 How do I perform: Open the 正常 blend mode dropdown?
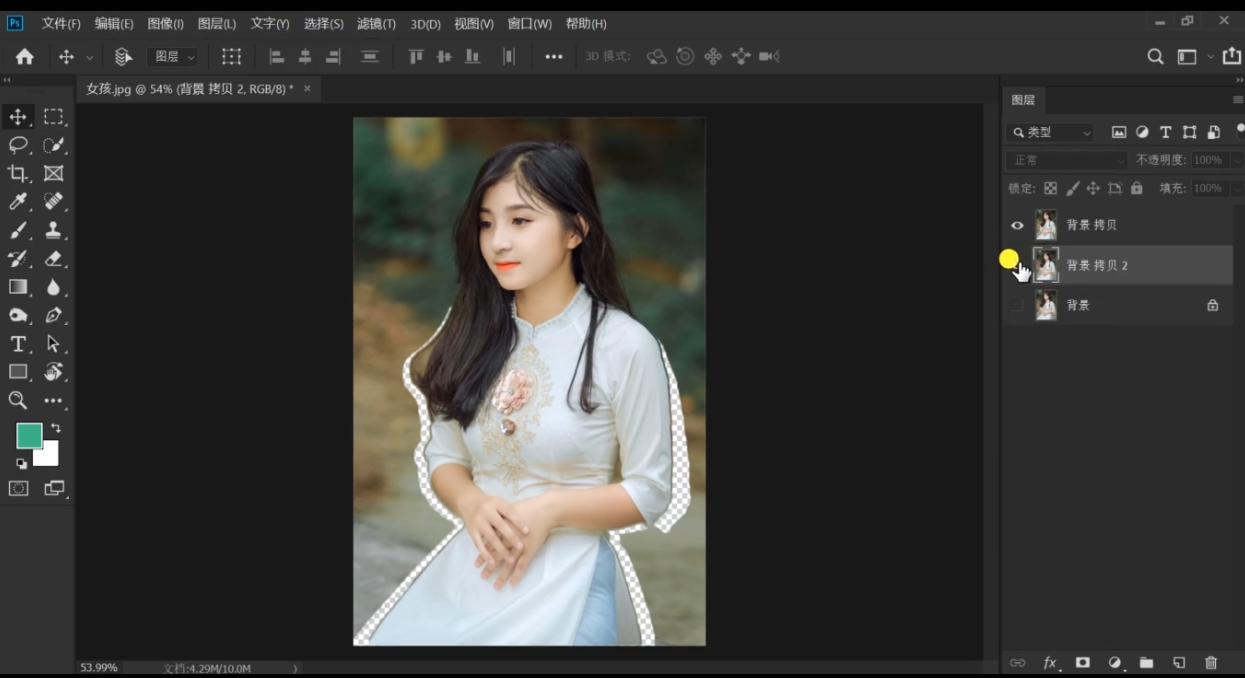click(1066, 160)
